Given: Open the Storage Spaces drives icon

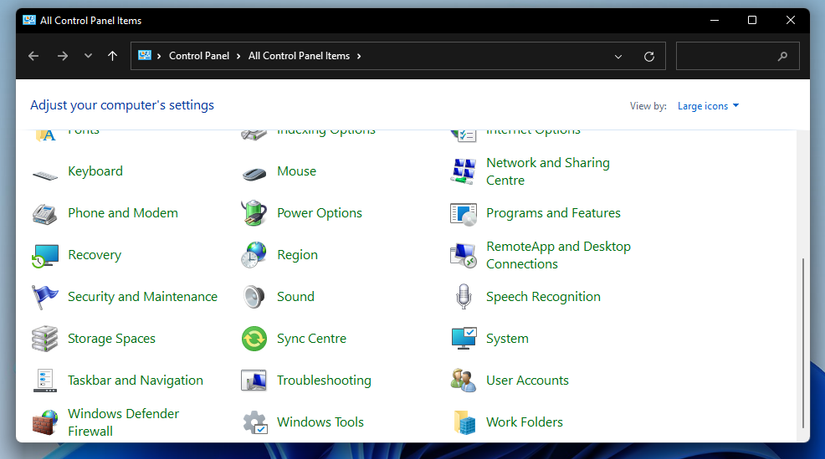Looking at the screenshot, I should pos(45,338).
